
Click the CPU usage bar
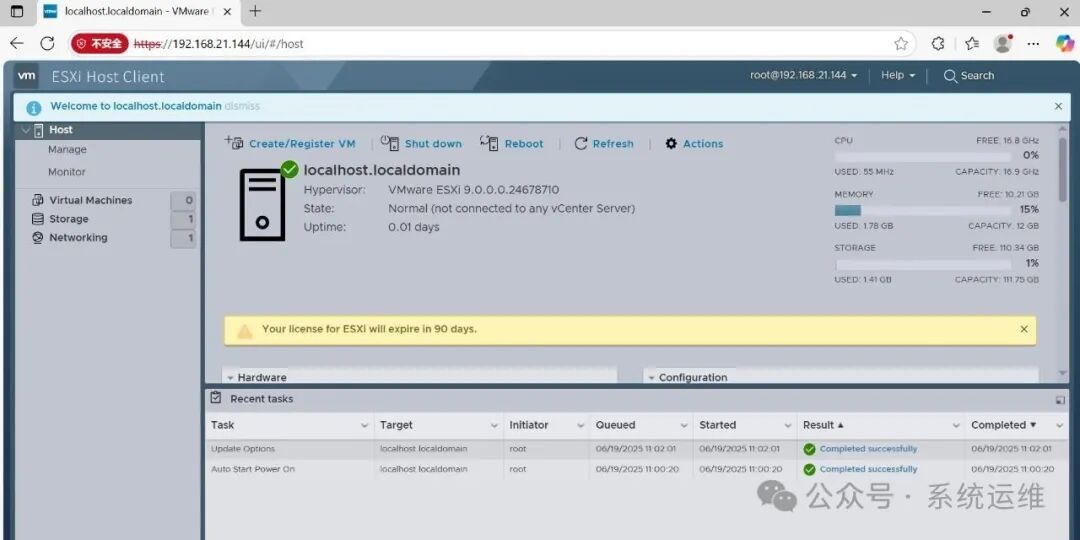coord(923,156)
